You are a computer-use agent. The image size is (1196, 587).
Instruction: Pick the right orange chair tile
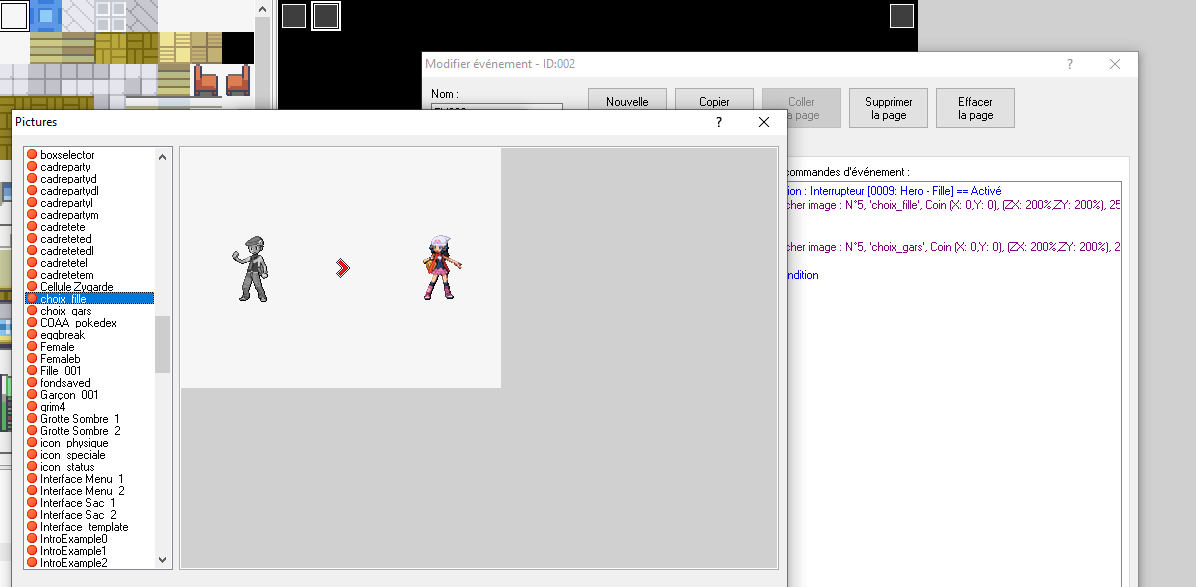coord(238,80)
